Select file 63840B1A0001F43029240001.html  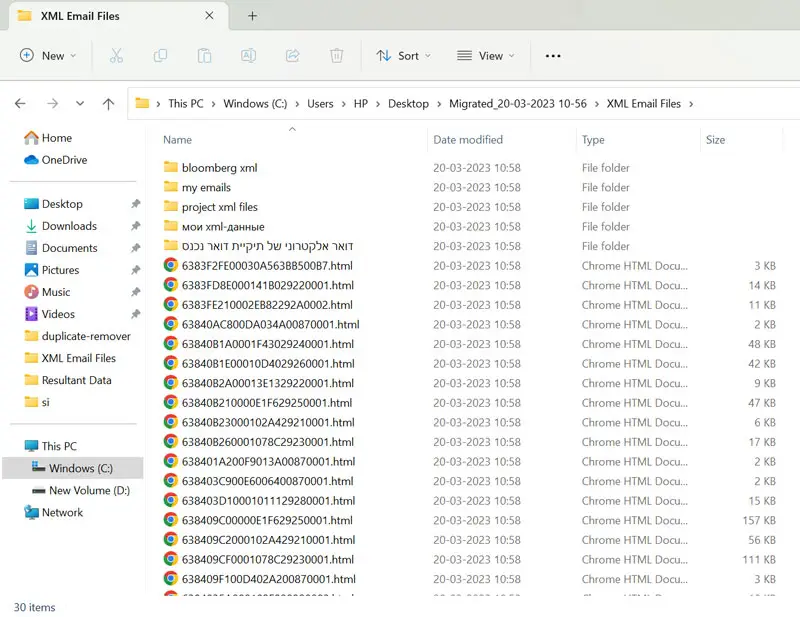point(267,344)
